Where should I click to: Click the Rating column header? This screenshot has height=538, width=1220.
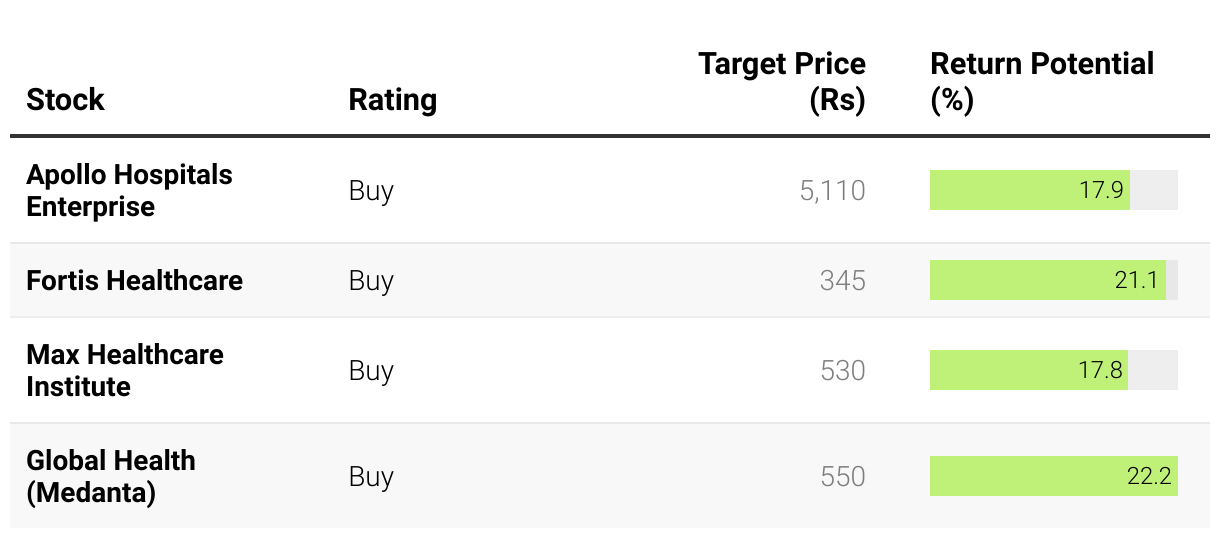tap(392, 100)
